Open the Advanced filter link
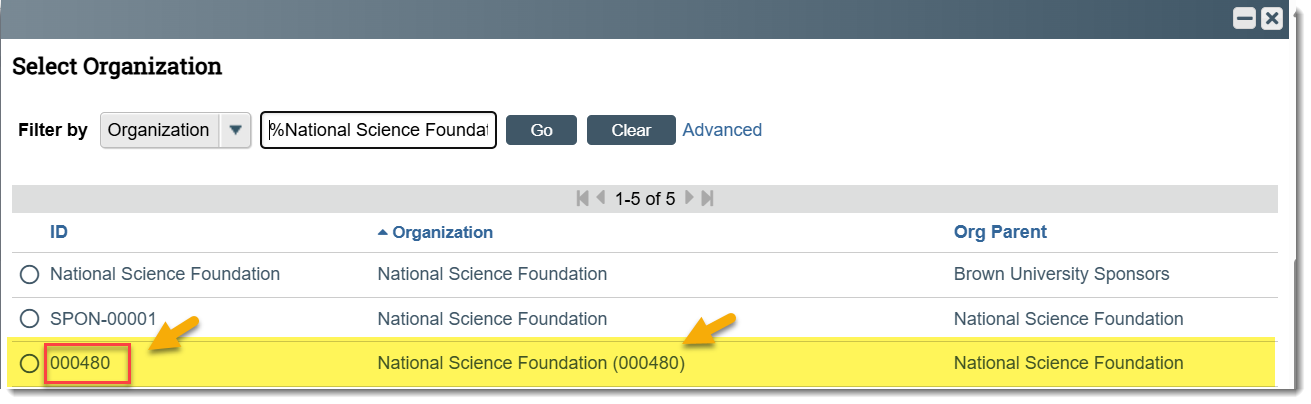1311x404 pixels. 722,130
